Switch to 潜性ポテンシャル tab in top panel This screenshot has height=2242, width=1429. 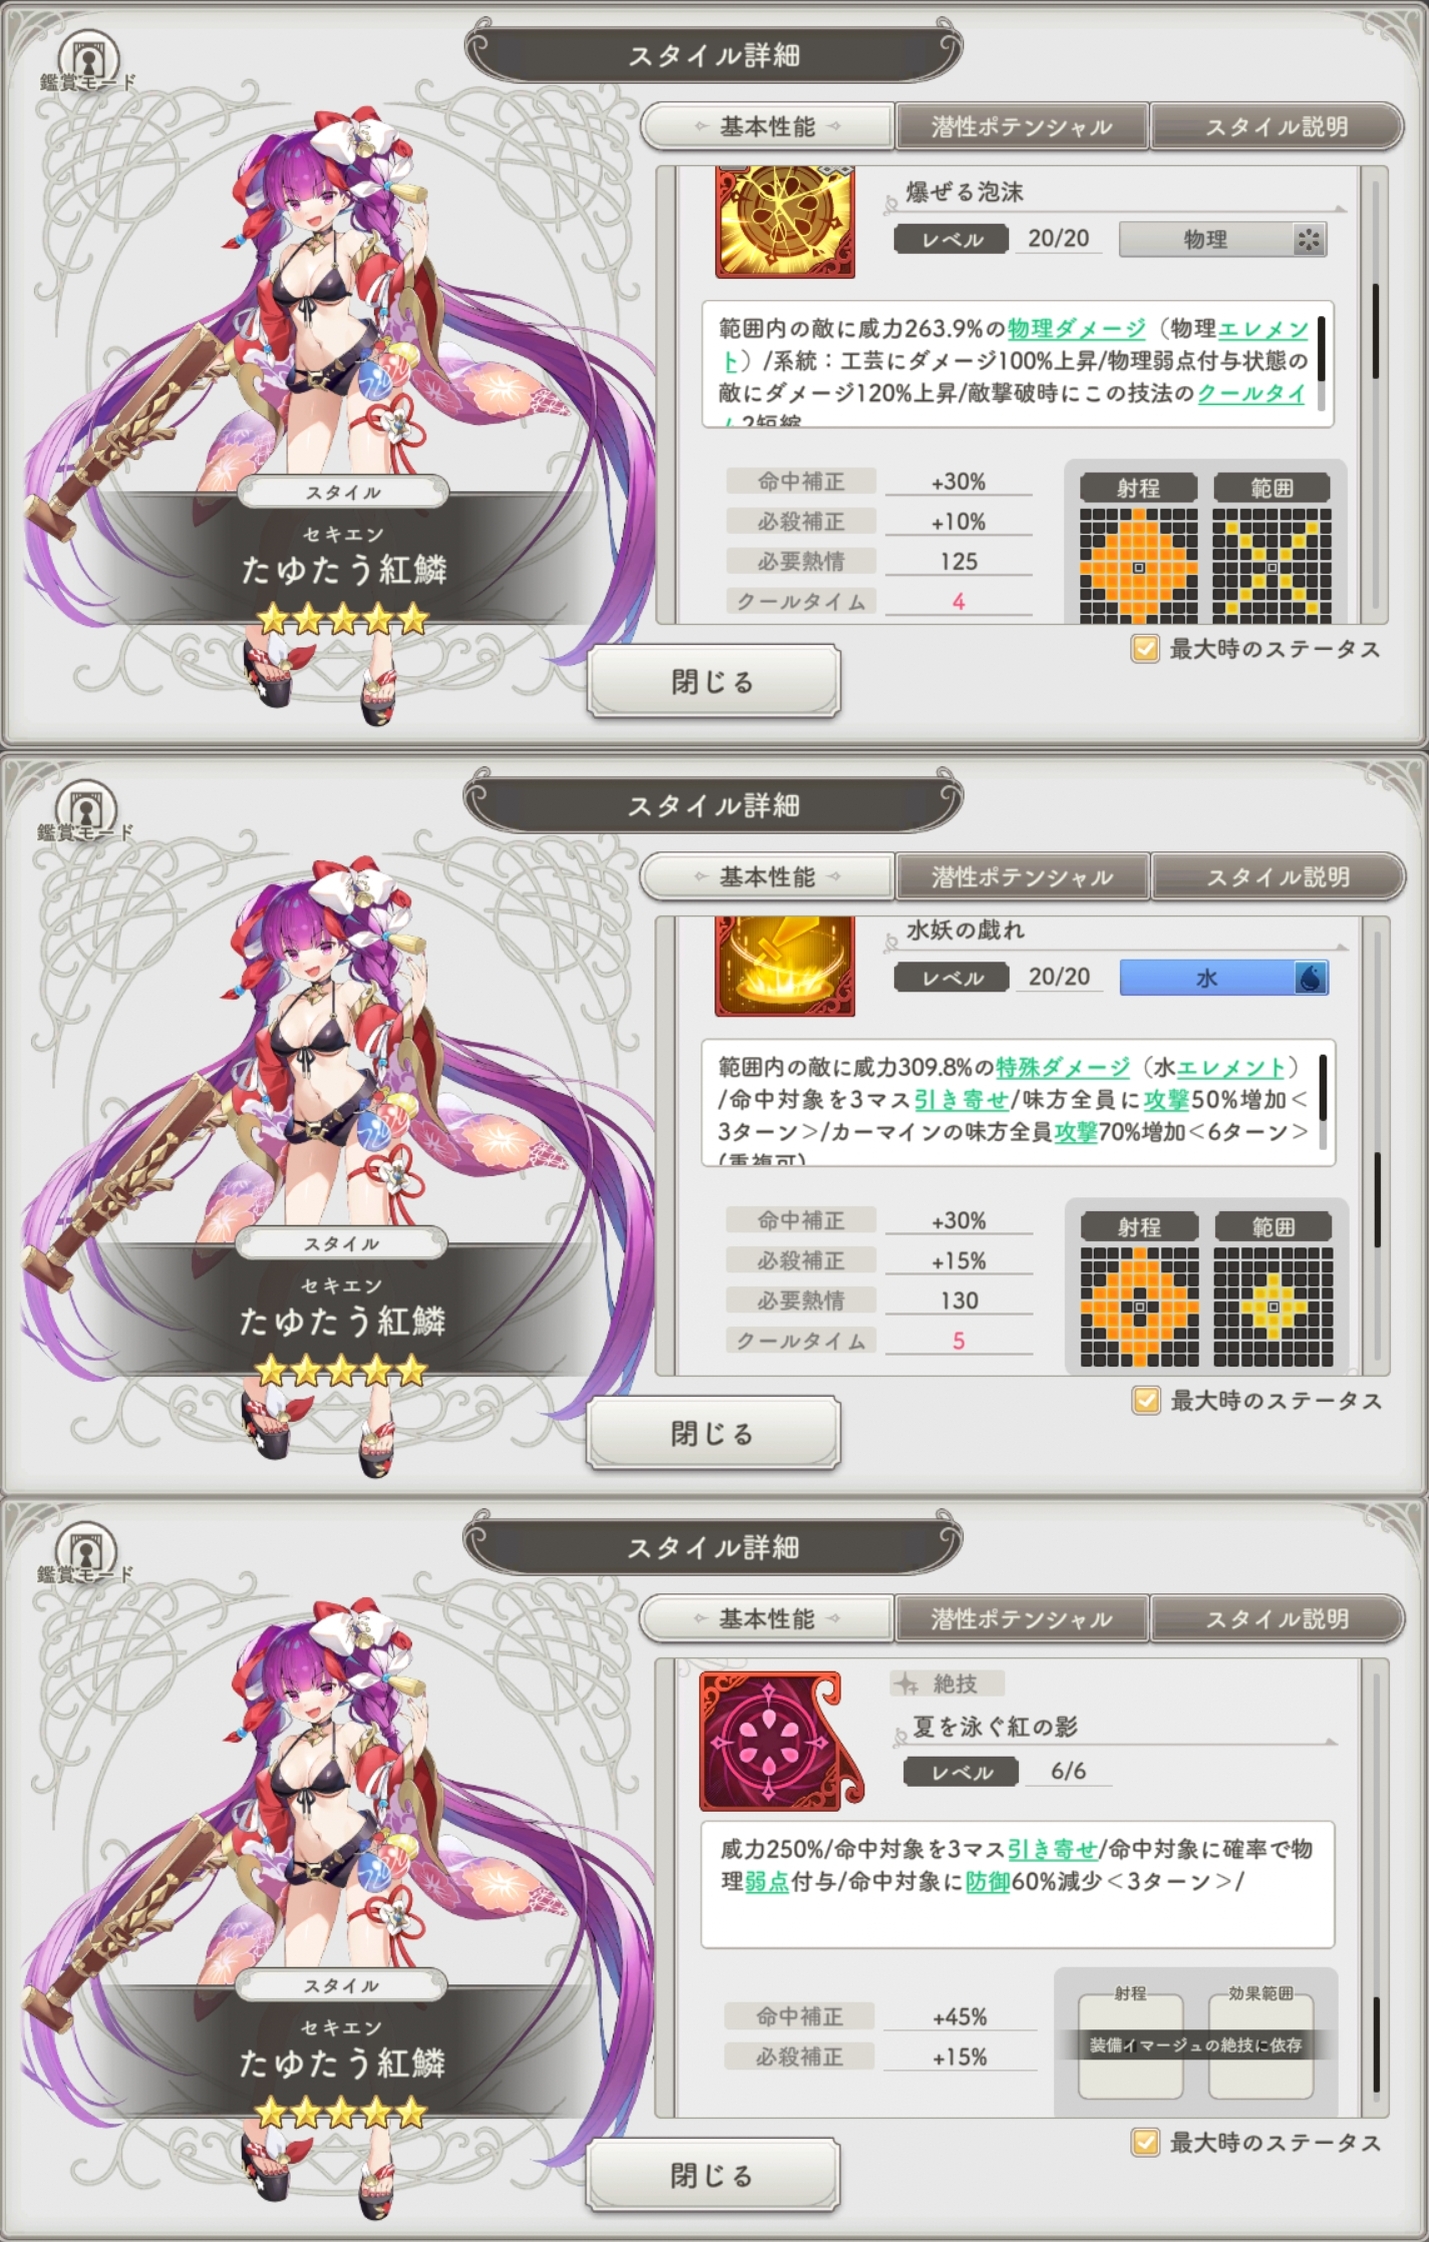tap(1021, 126)
